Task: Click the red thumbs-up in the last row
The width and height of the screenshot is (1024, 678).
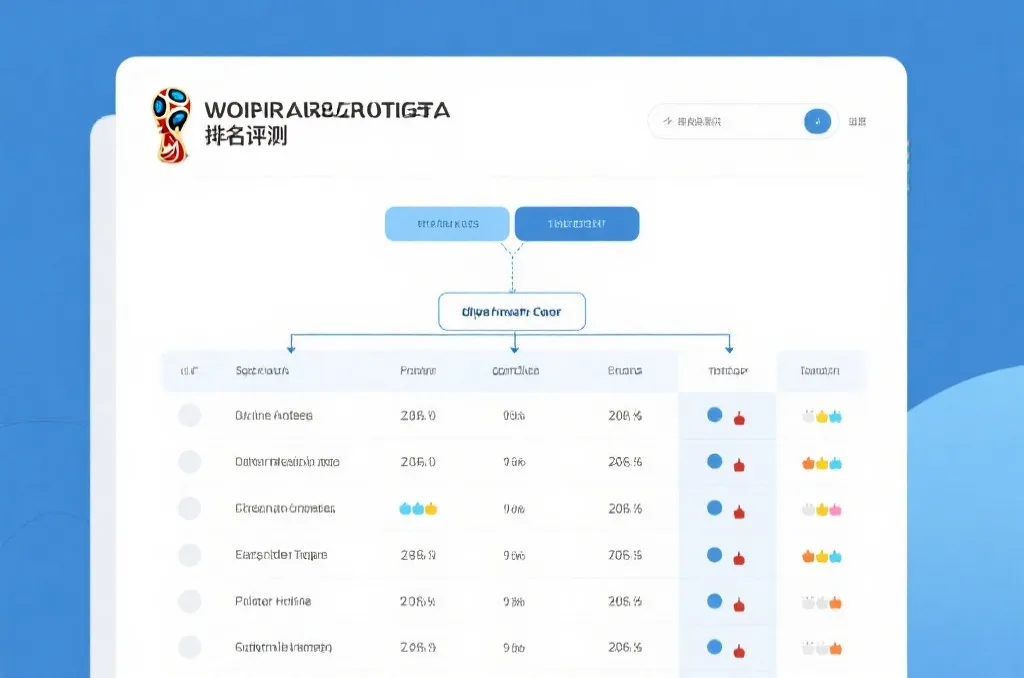Action: click(739, 651)
